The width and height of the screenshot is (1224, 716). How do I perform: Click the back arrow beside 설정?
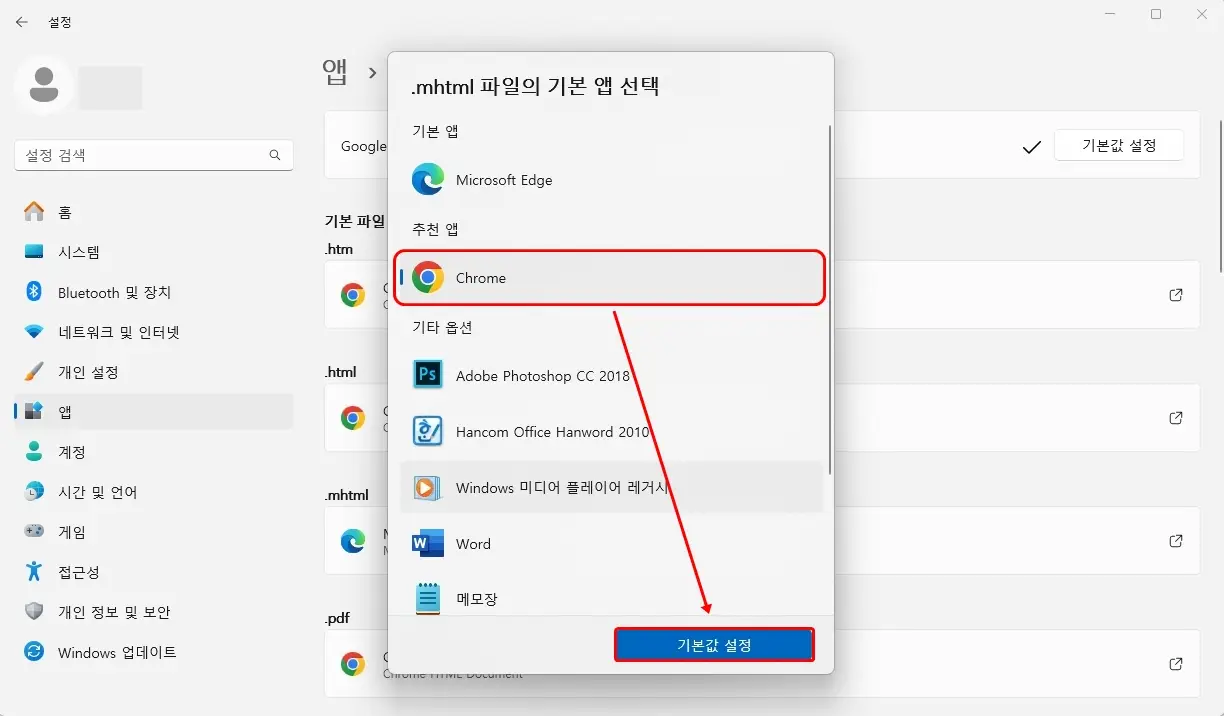[22, 21]
